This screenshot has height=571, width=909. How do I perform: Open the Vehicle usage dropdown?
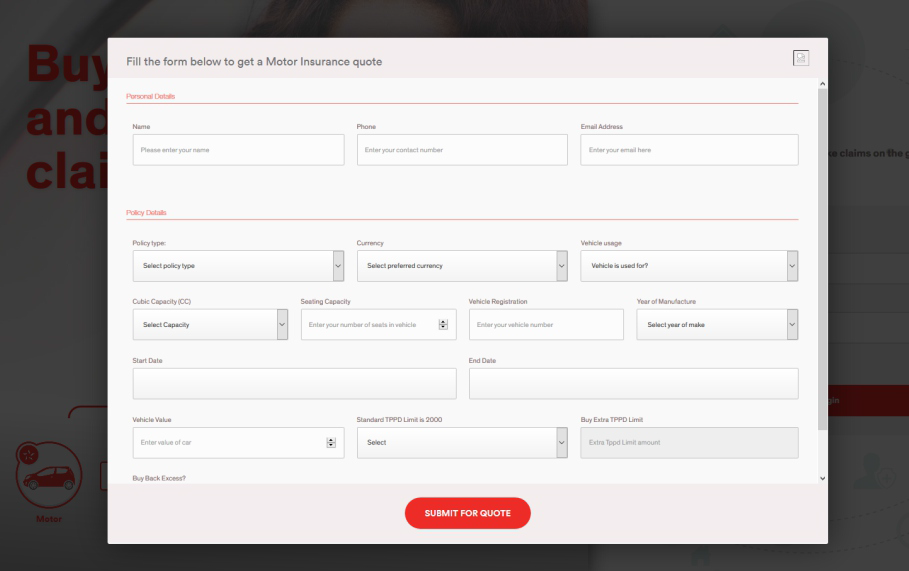tap(689, 266)
